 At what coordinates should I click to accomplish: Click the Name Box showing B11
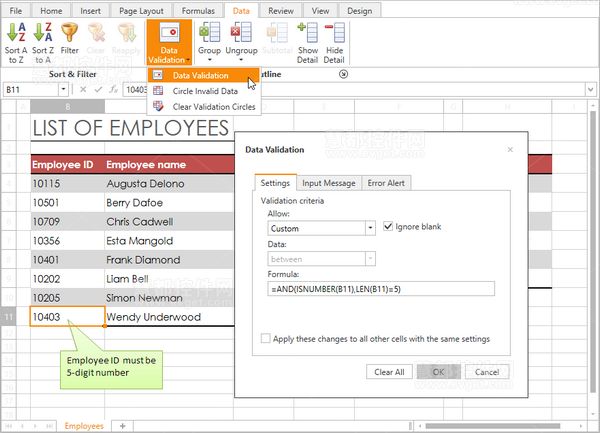[x=31, y=90]
